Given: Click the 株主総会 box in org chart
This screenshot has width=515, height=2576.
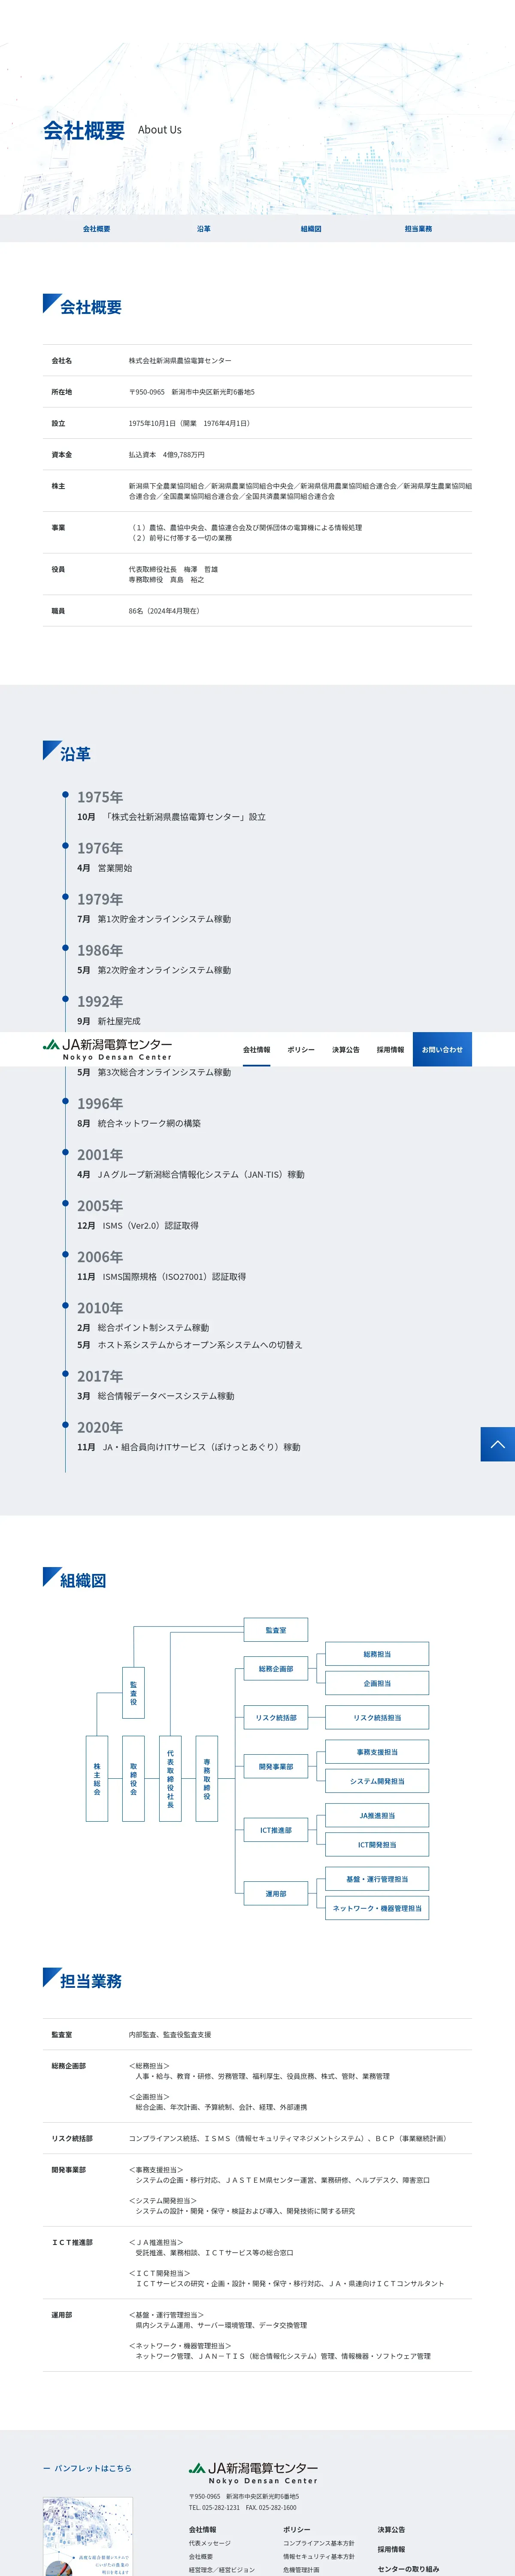Looking at the screenshot, I should point(97,1778).
